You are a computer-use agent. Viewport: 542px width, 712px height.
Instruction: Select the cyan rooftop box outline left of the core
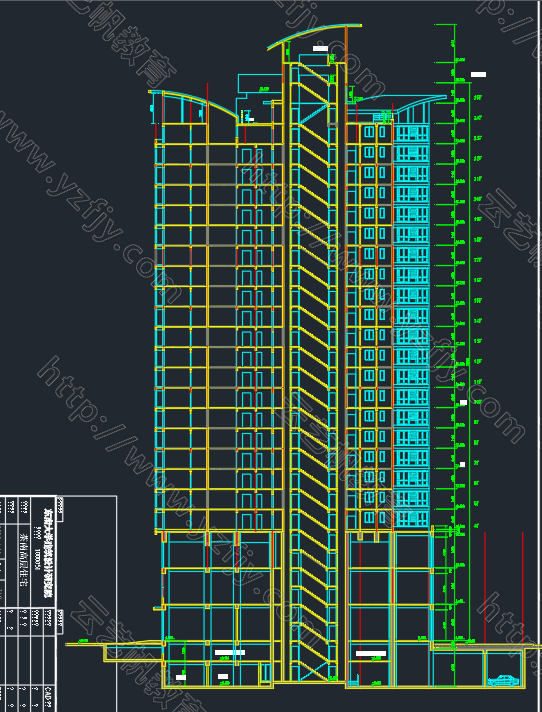(259, 86)
